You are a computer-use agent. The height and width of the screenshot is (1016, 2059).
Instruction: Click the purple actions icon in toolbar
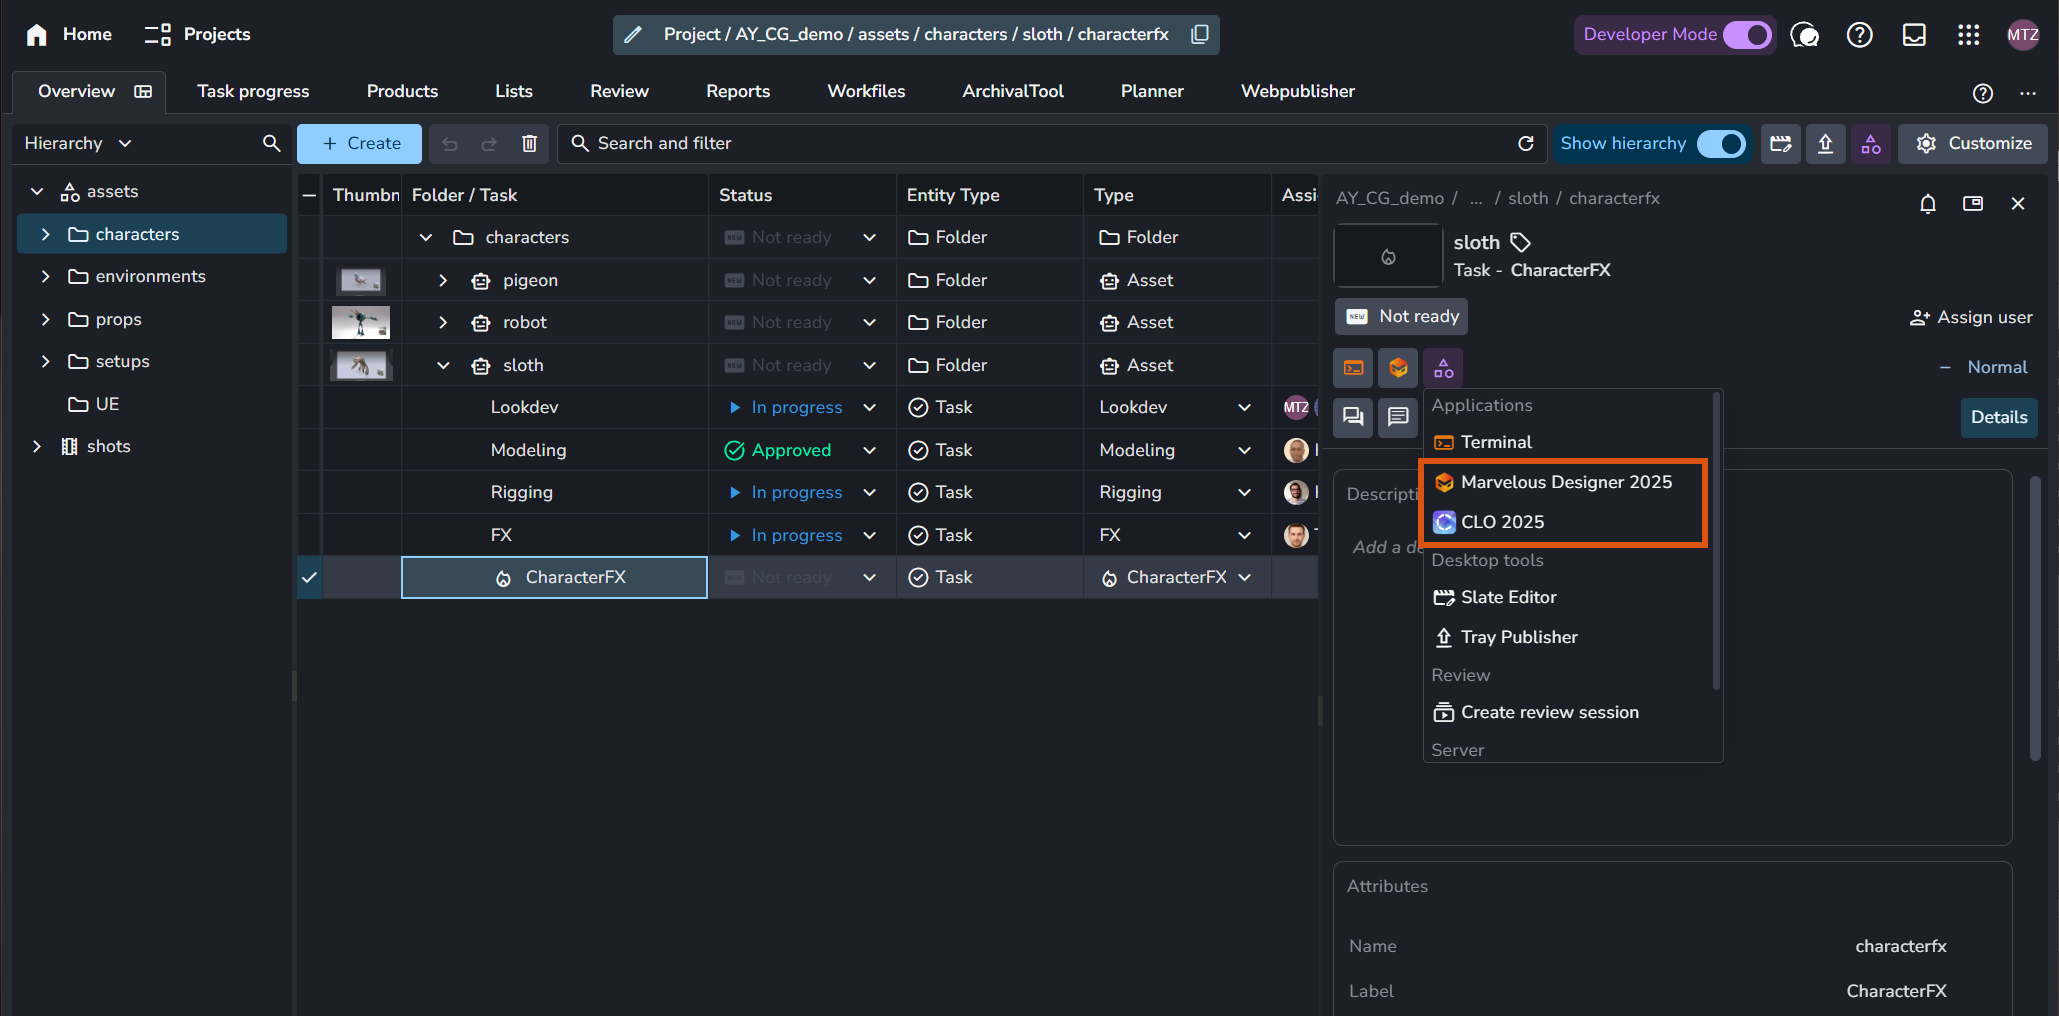(x=1870, y=144)
